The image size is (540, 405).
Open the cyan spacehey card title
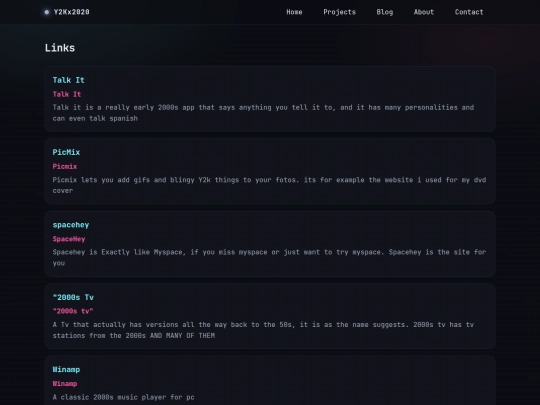pyautogui.click(x=71, y=225)
